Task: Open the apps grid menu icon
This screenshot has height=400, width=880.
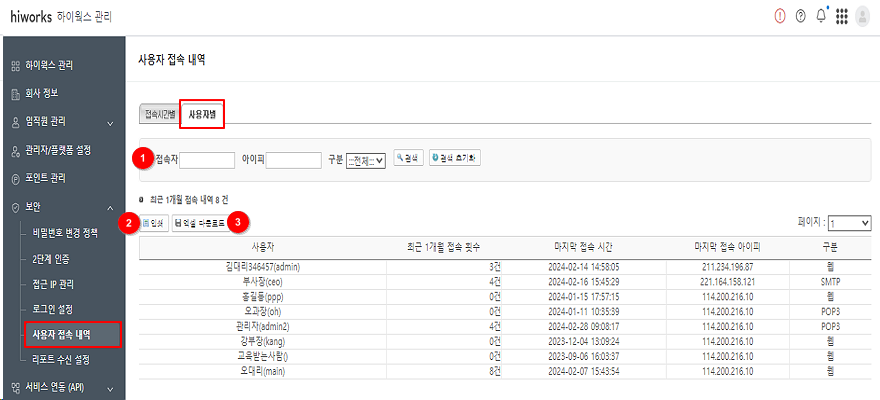Action: coord(842,16)
